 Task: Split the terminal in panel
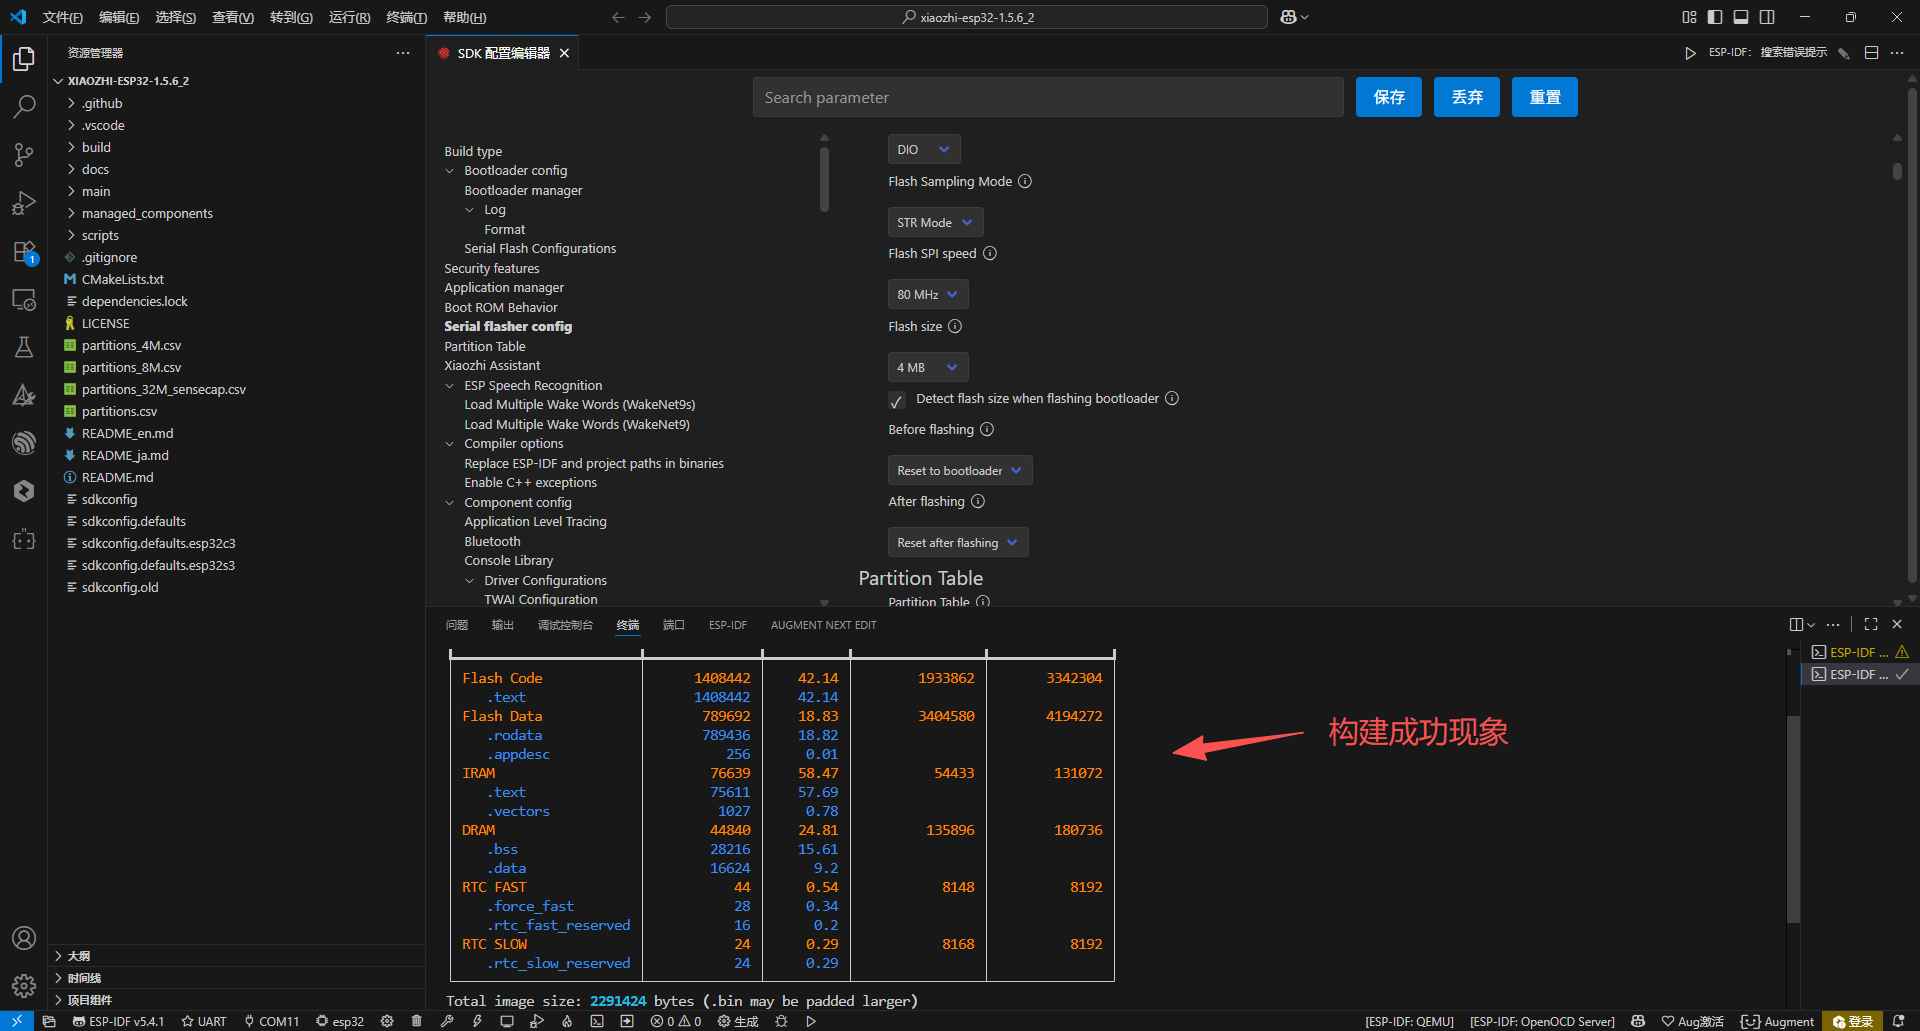point(1796,624)
